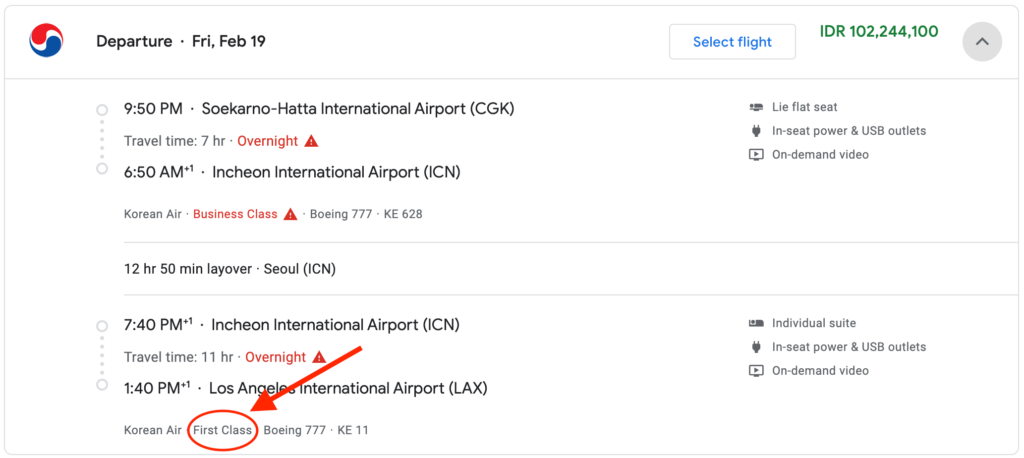The image size is (1024, 458).
Task: Click the red Business Class text
Action: 235,214
